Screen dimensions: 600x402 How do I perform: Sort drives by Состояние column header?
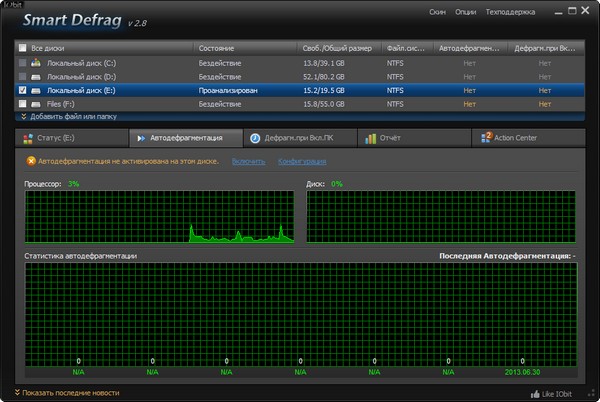pos(216,47)
